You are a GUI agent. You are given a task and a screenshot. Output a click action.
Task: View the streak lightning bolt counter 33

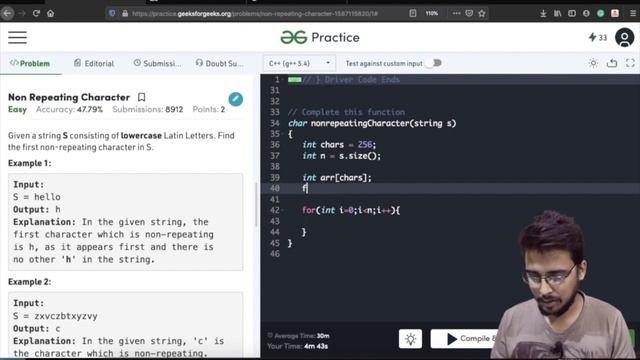coord(598,38)
